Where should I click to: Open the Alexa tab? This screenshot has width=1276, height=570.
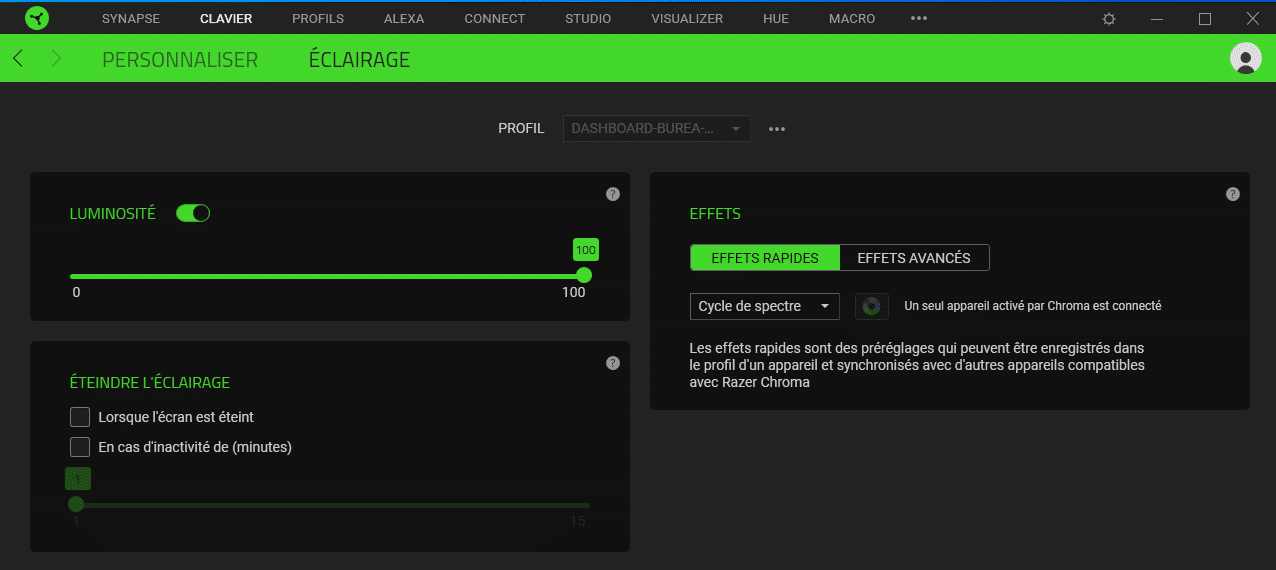pyautogui.click(x=404, y=19)
